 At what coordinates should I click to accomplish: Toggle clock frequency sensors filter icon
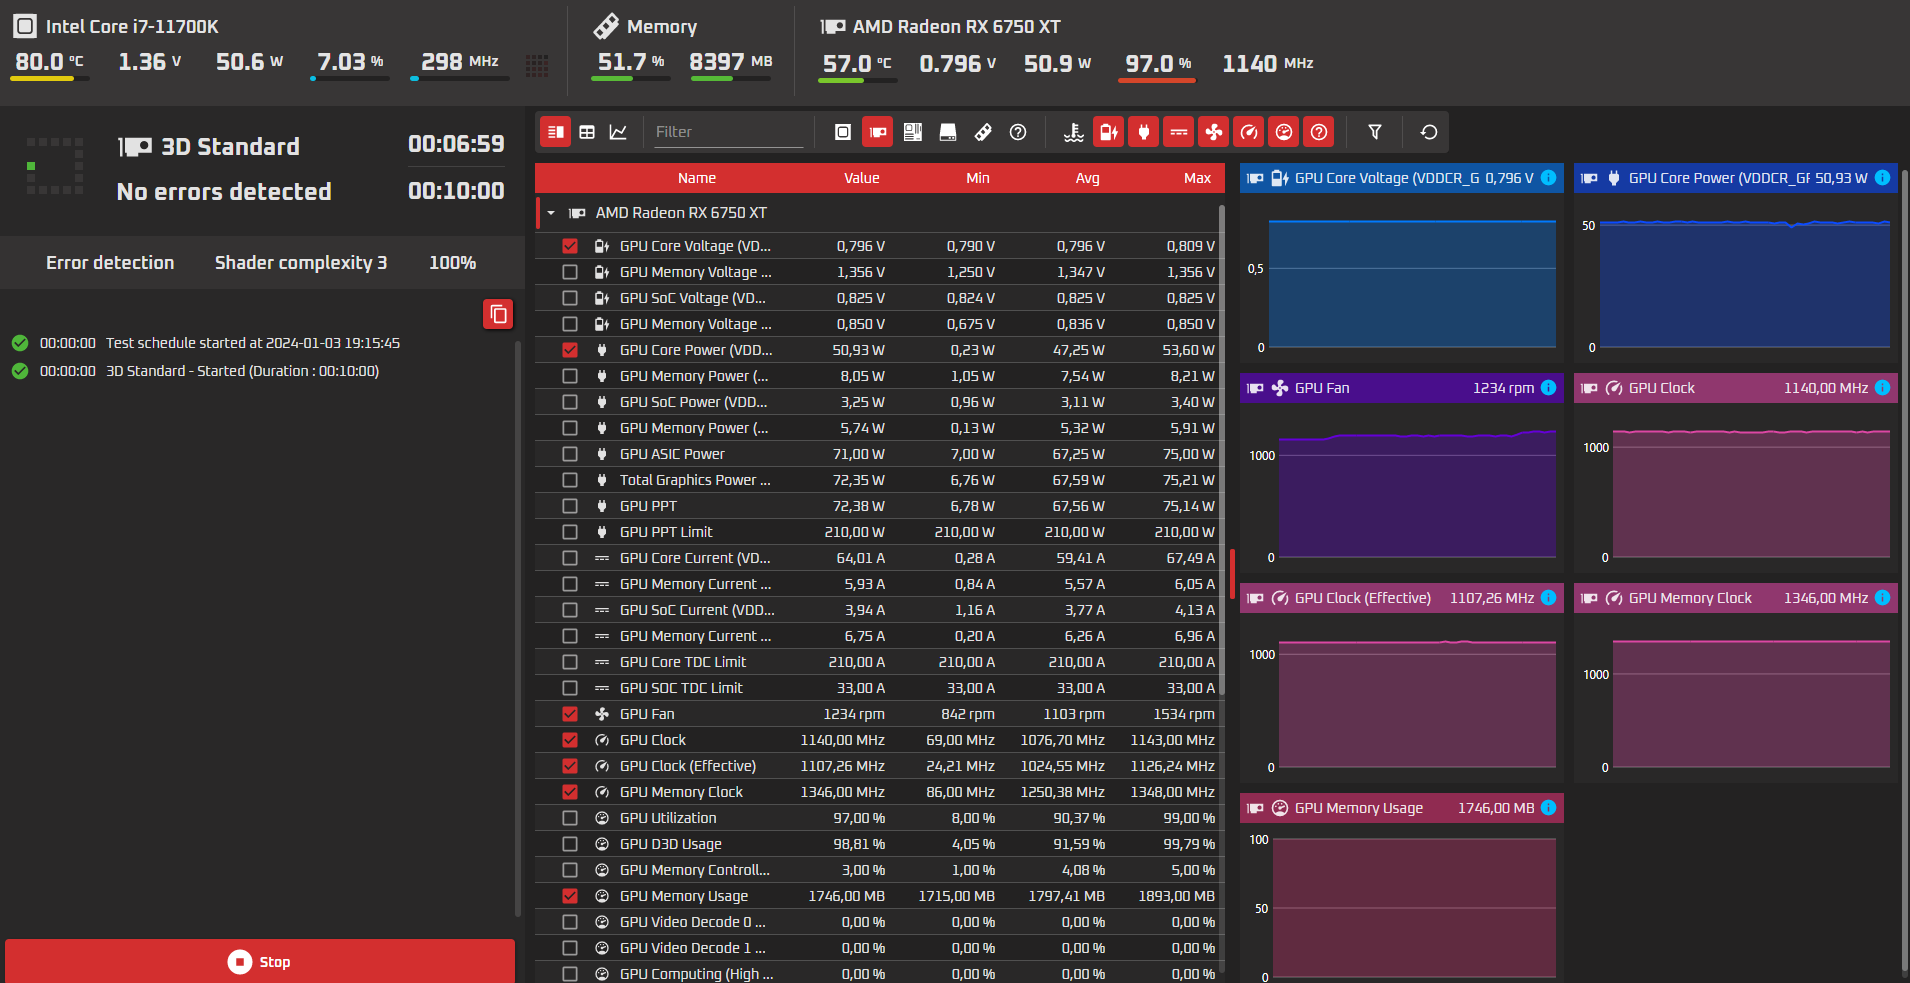[x=1249, y=132]
